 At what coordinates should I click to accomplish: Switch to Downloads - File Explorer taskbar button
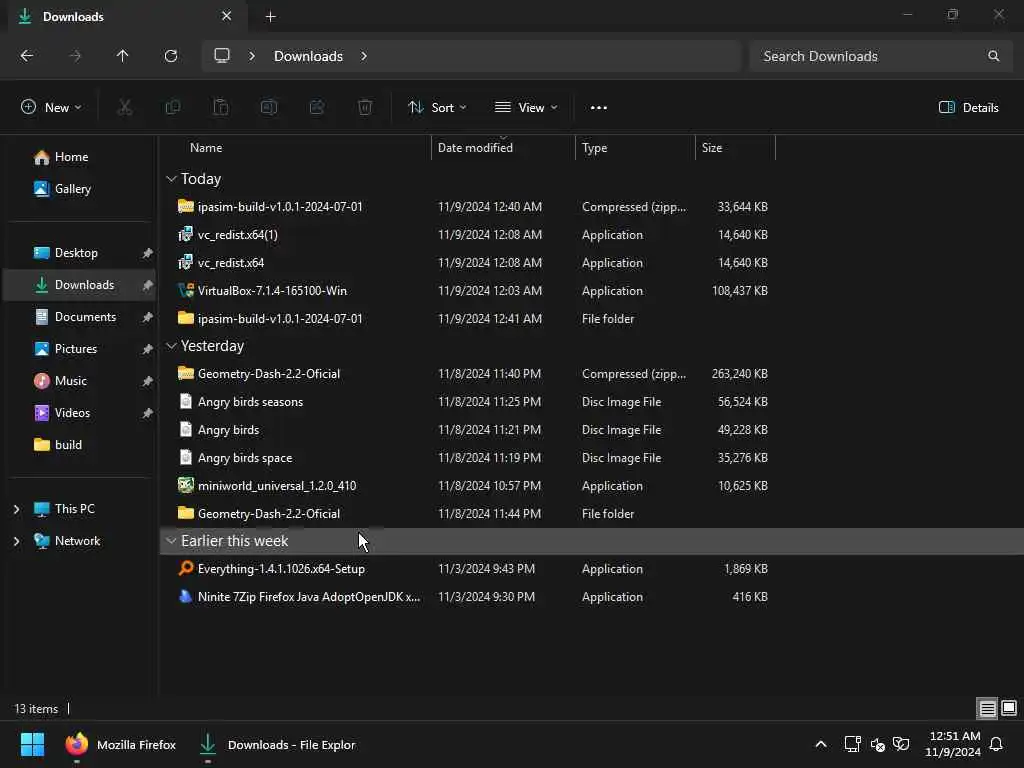click(277, 744)
